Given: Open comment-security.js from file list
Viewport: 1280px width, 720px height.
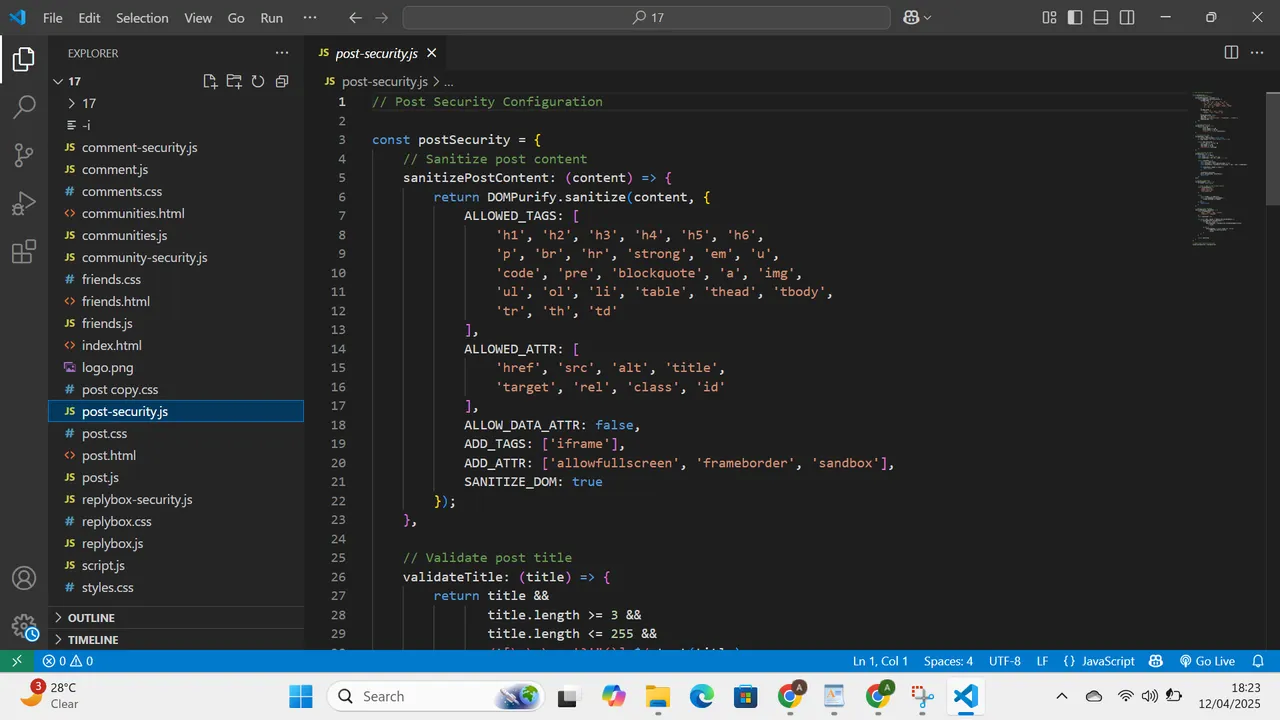Looking at the screenshot, I should [x=139, y=147].
